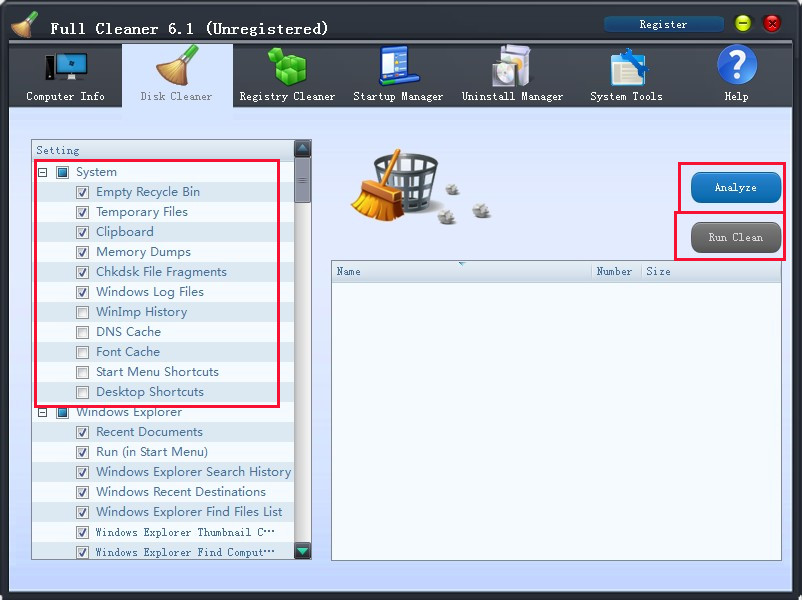Image resolution: width=802 pixels, height=600 pixels.
Task: Click the Help question mark icon
Action: tap(737, 65)
